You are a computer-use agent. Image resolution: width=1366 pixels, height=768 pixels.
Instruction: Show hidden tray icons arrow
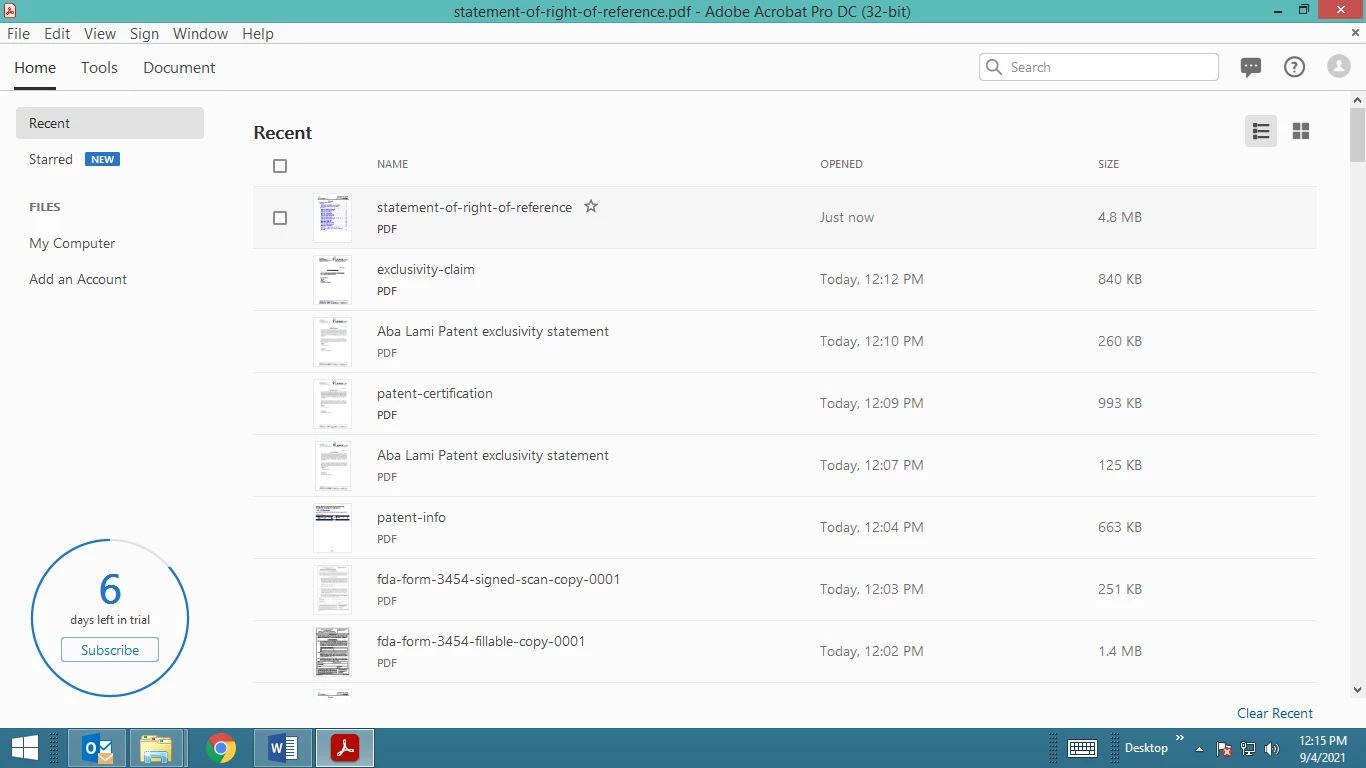pyautogui.click(x=1199, y=749)
